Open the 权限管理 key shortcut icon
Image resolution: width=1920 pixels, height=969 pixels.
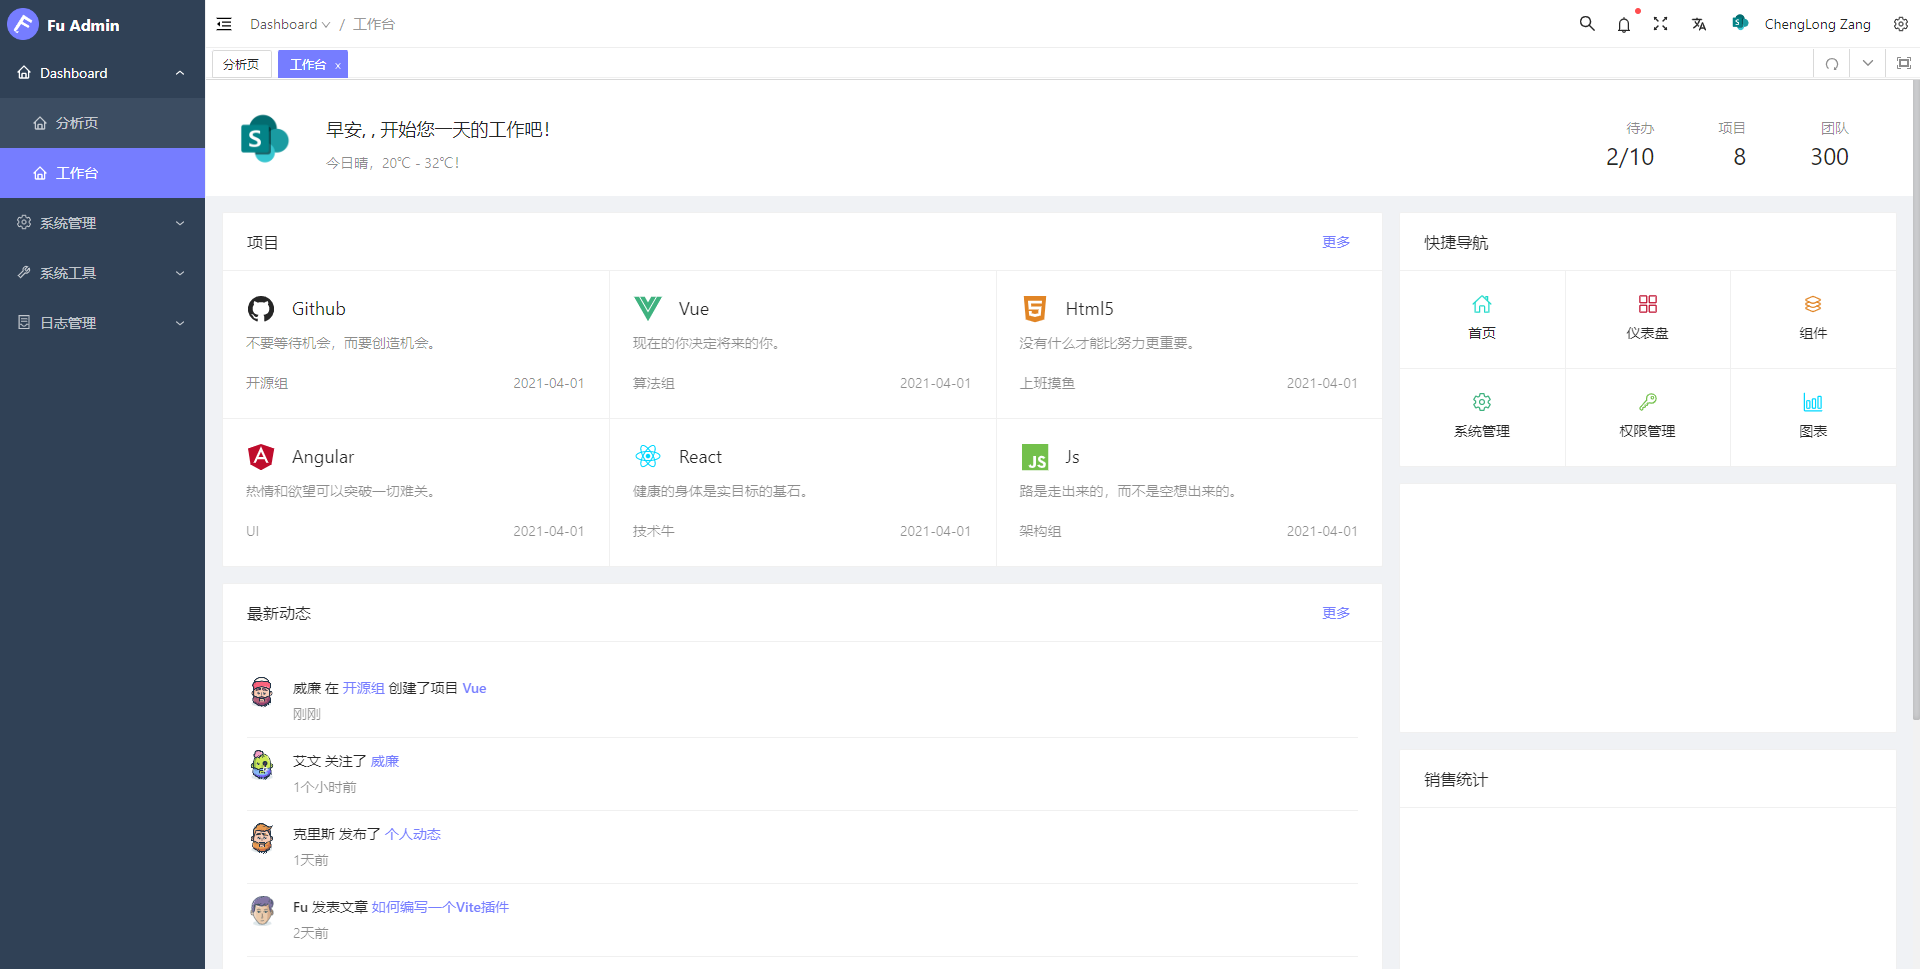click(x=1648, y=402)
